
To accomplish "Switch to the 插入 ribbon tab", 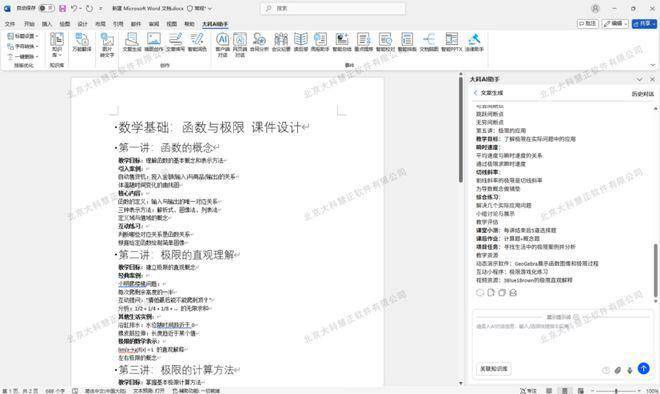I will tap(47, 24).
